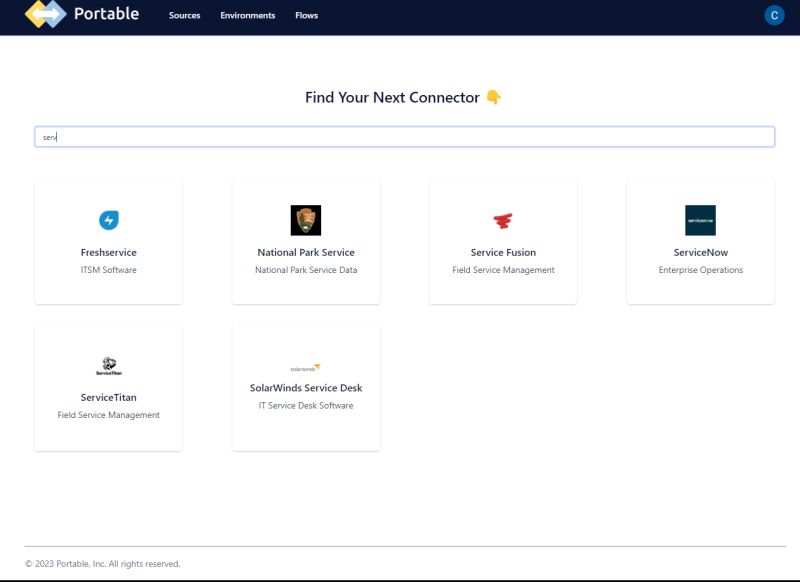This screenshot has height=582, width=800.
Task: Select the Freshservice connector title
Action: click(x=108, y=253)
